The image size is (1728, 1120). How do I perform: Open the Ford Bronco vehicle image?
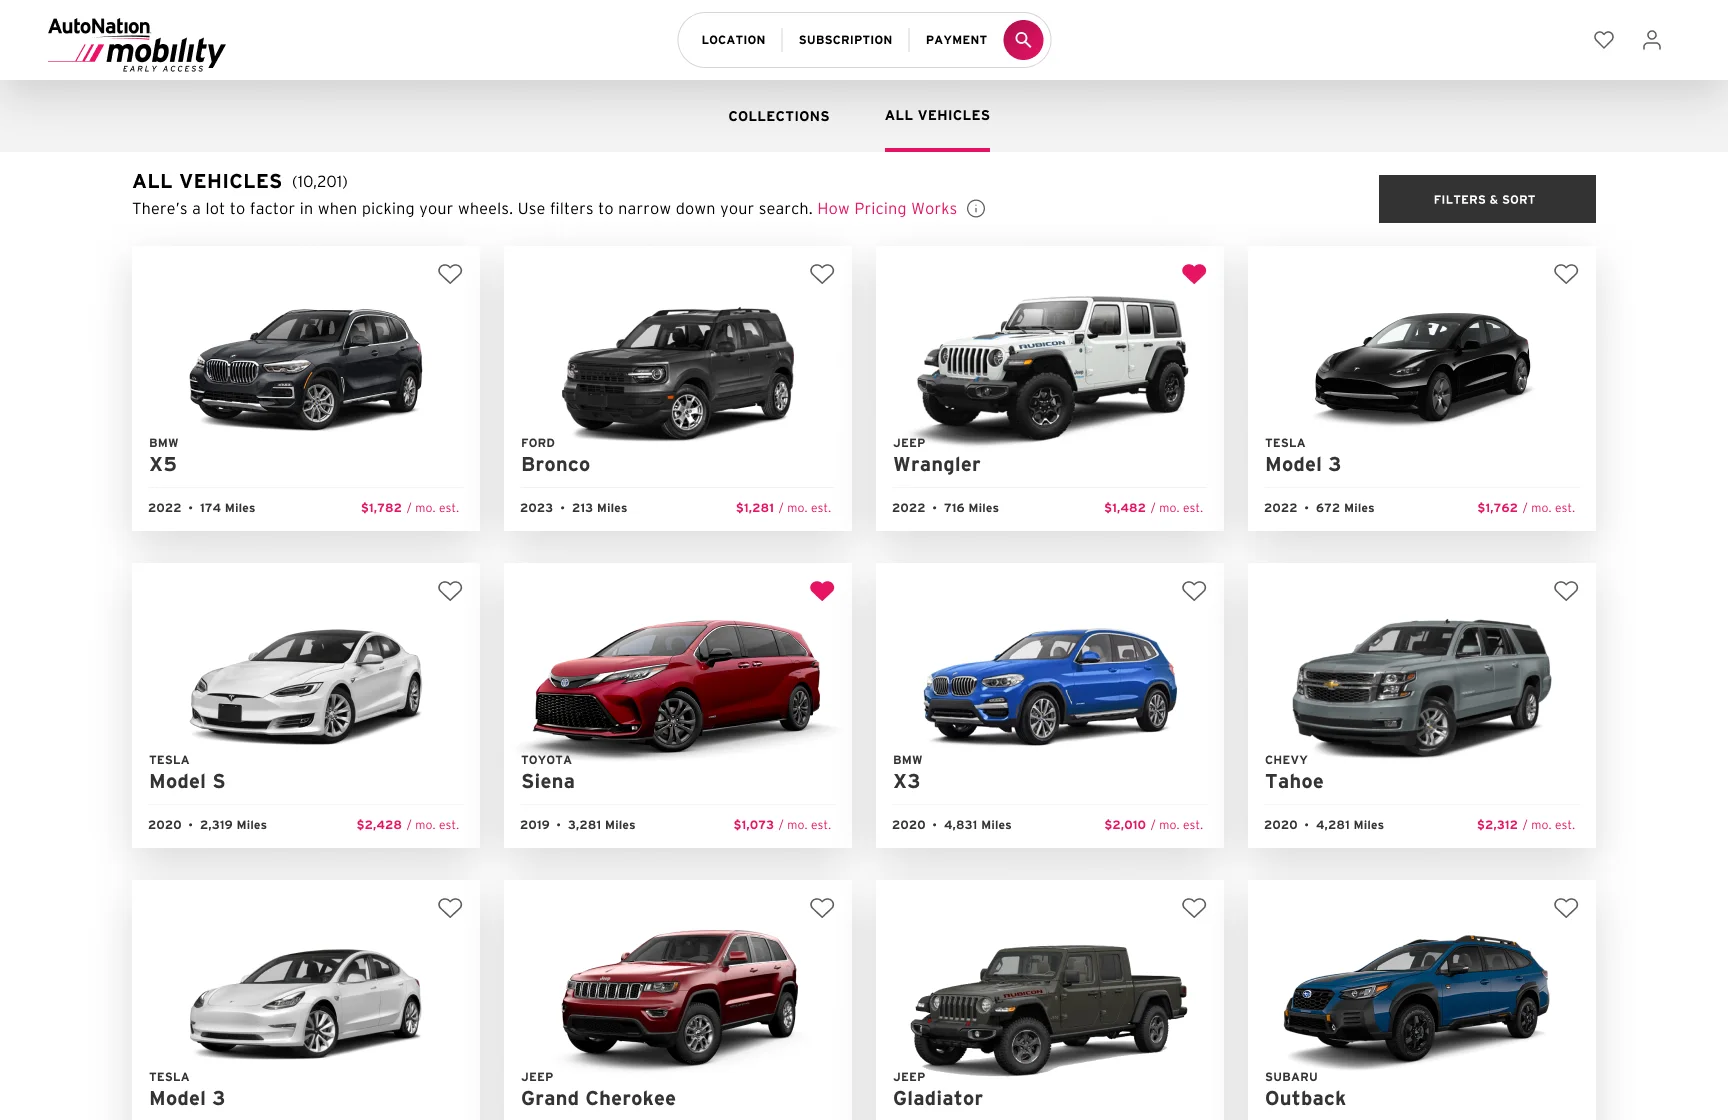[678, 372]
